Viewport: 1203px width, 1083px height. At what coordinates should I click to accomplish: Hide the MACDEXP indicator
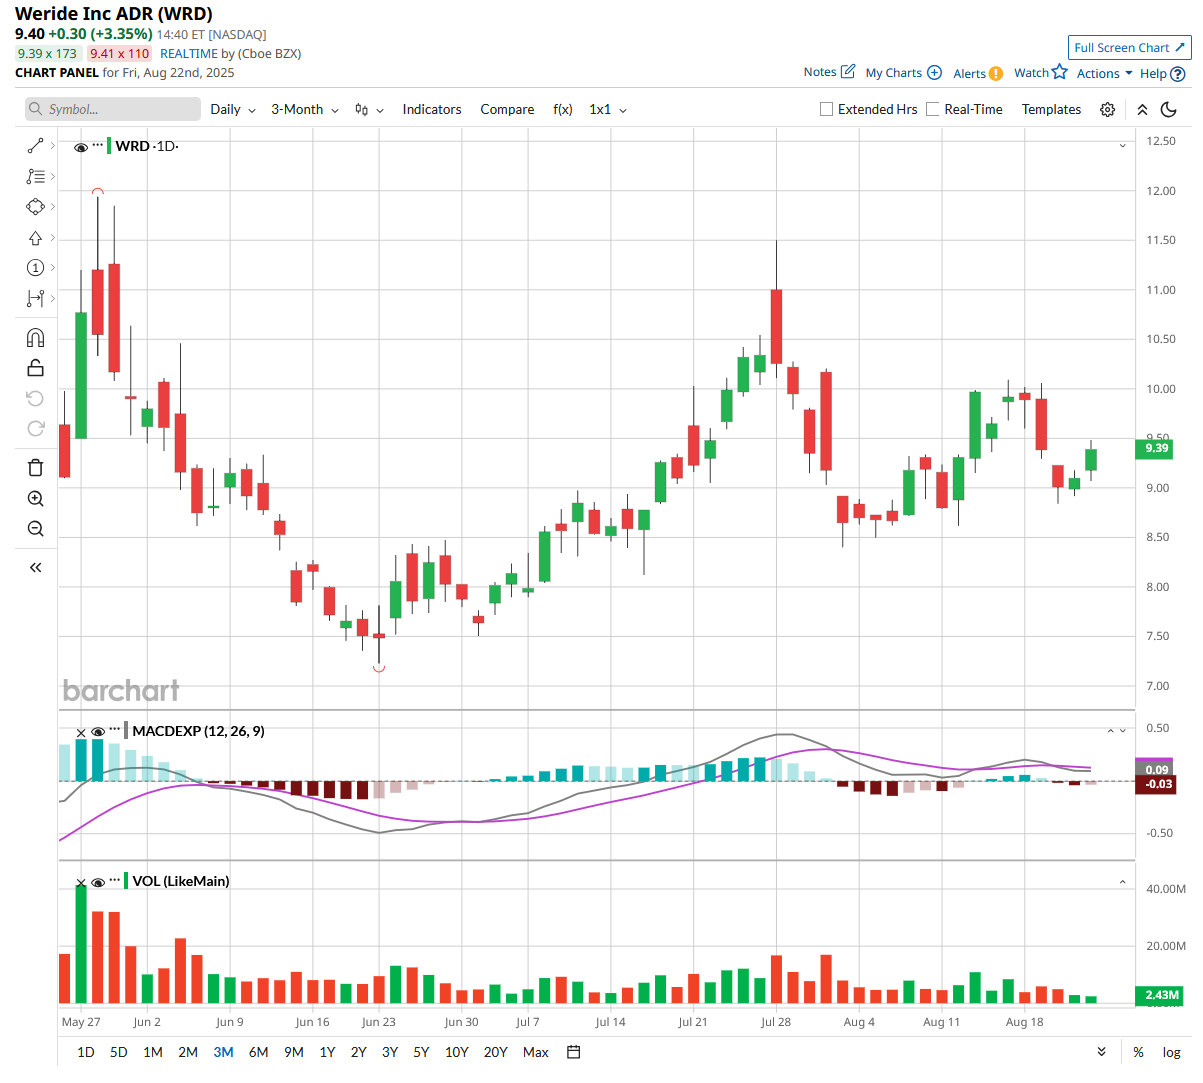pos(98,732)
